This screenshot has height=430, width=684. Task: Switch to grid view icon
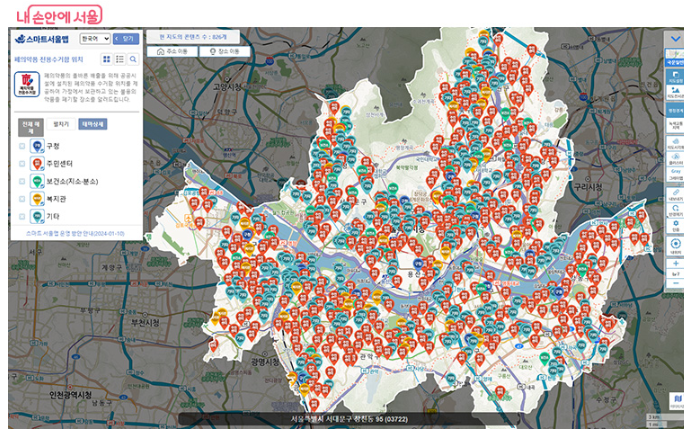pyautogui.click(x=106, y=59)
